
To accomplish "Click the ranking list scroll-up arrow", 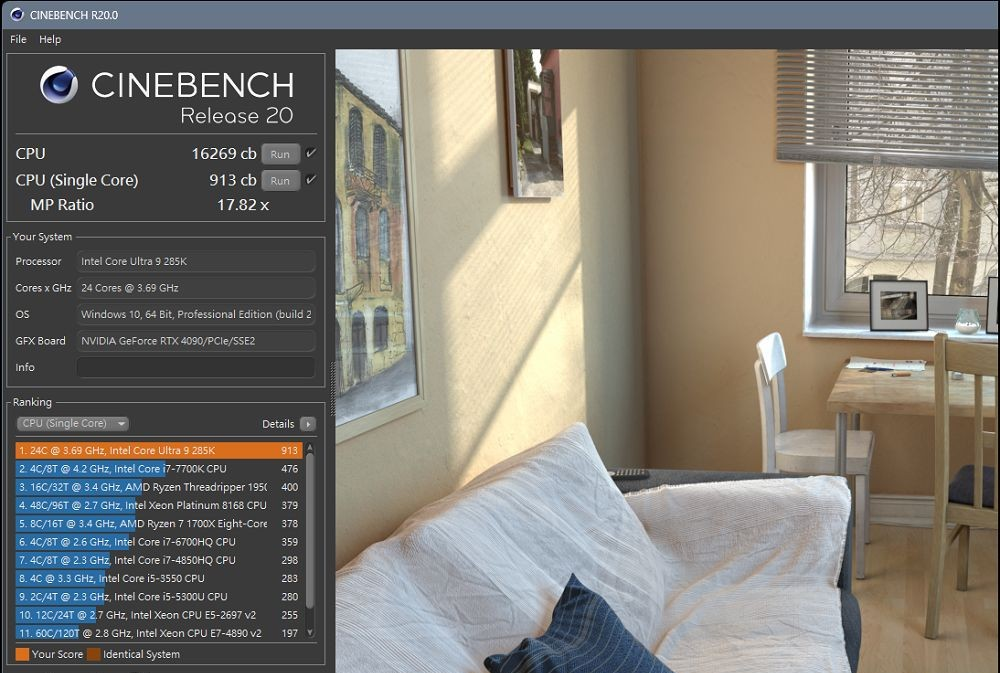I will [x=310, y=448].
